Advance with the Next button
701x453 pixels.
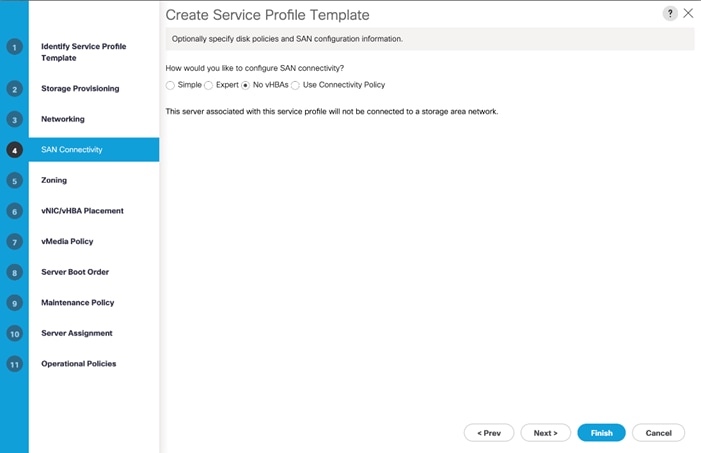click(x=545, y=432)
